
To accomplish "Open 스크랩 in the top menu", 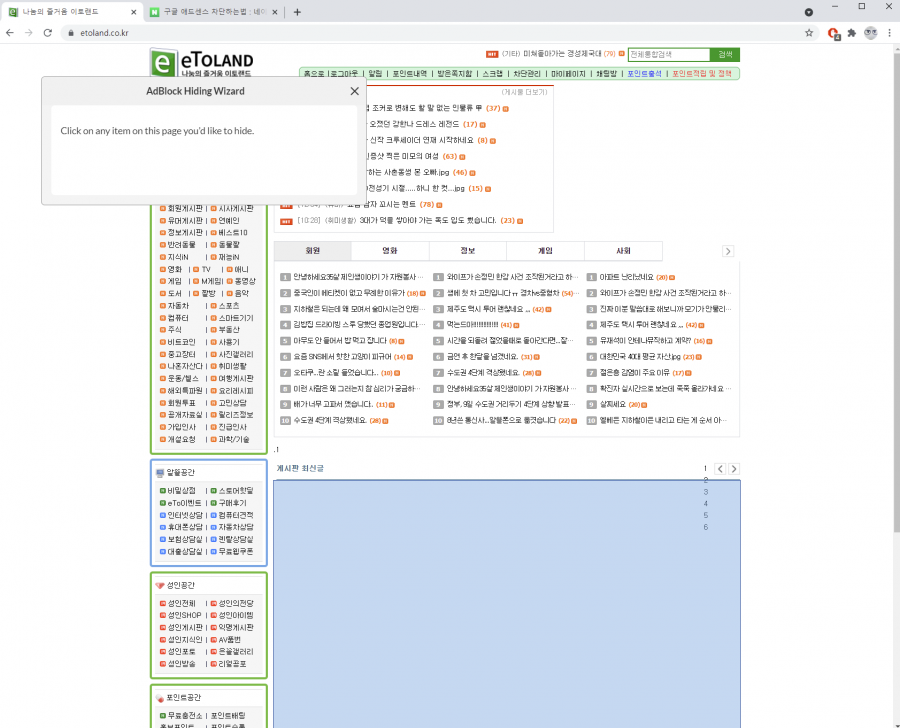I will coord(492,73).
